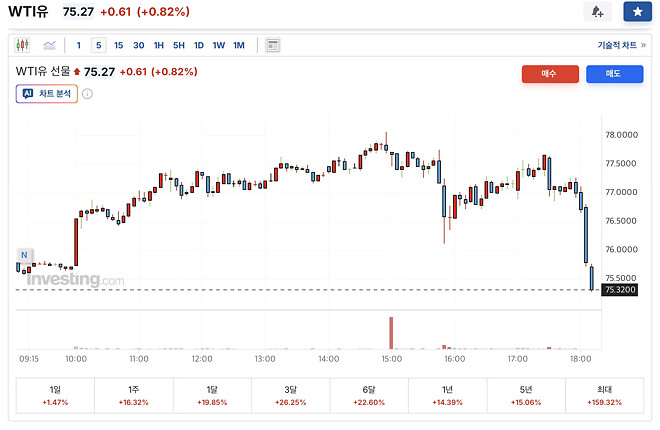This screenshot has height=430, width=660.
Task: Click the info icon beside 차트 분석
Action: click(87, 94)
